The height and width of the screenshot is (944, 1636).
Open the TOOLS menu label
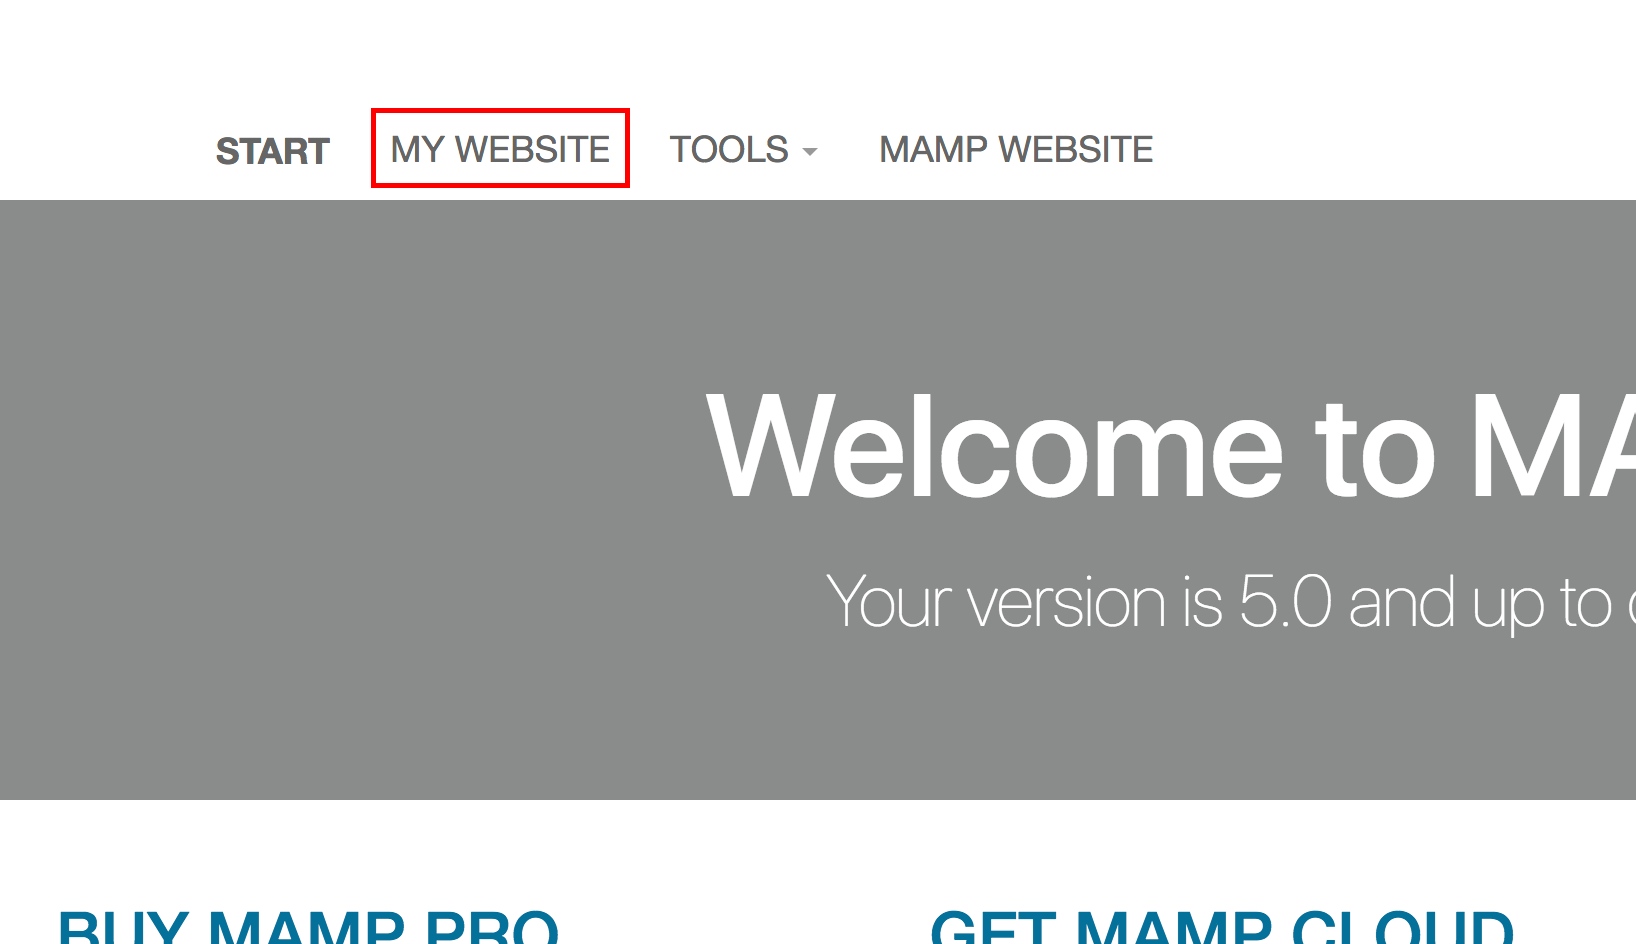(729, 149)
